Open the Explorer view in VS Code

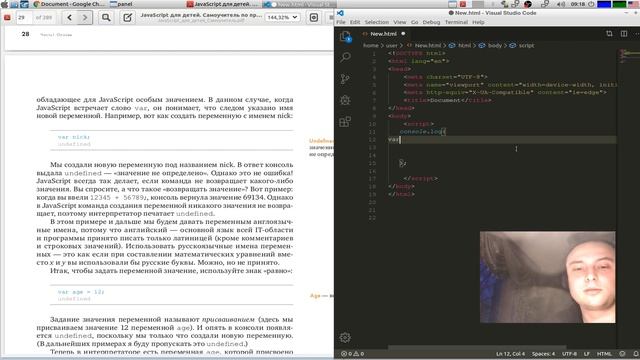(345, 36)
